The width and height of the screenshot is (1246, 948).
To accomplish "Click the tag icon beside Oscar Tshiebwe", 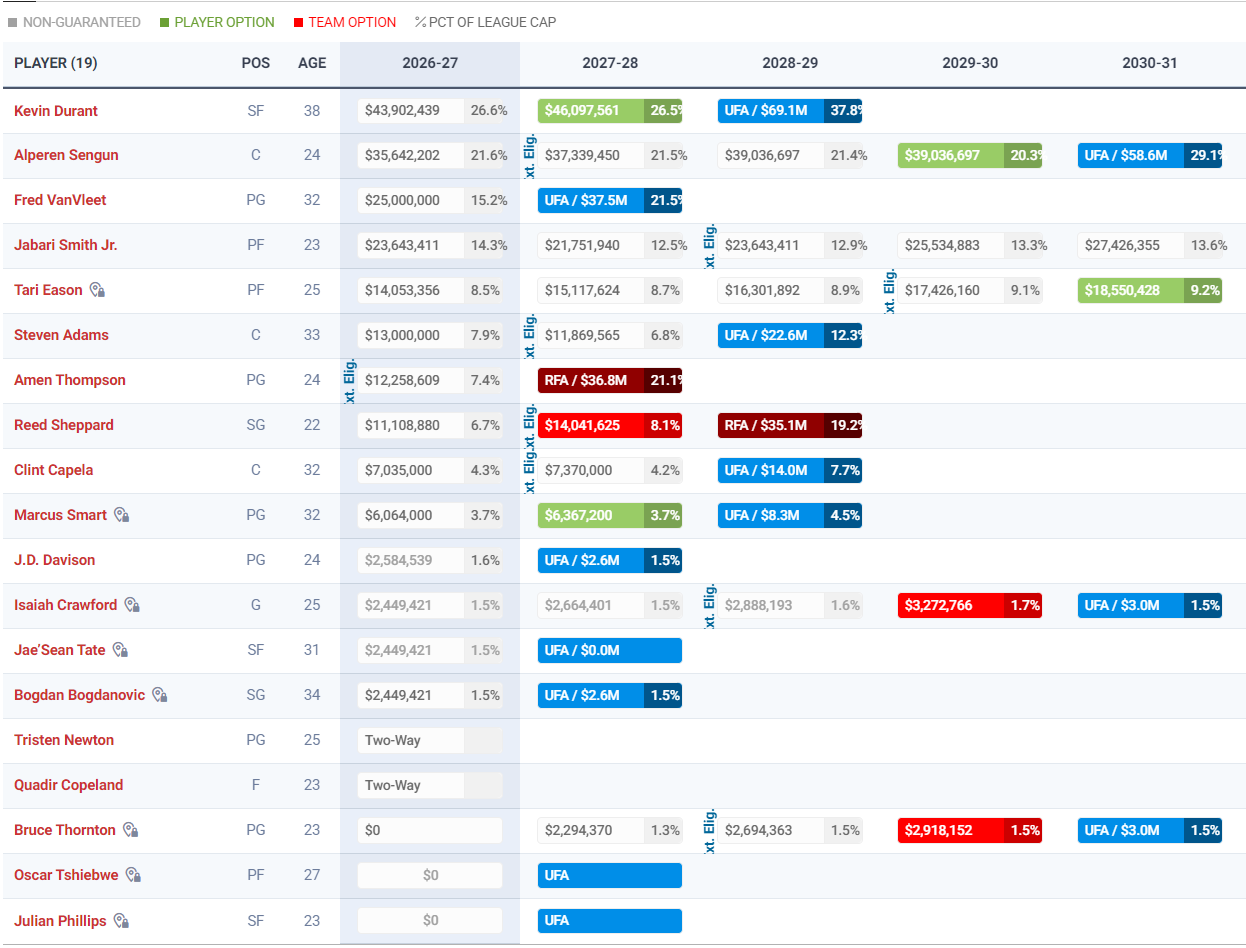I will pyautogui.click(x=133, y=875).
